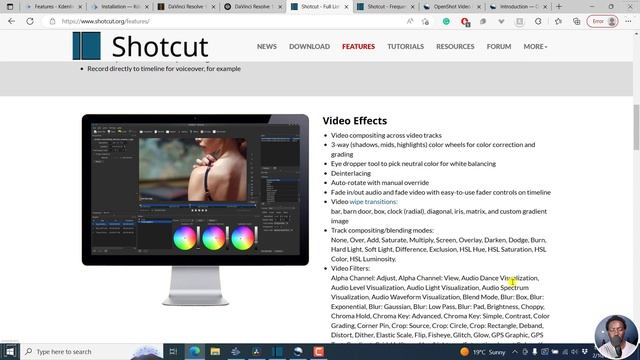640x360 pixels.
Task: Open Read aloud icon in address bar
Action: (410, 21)
